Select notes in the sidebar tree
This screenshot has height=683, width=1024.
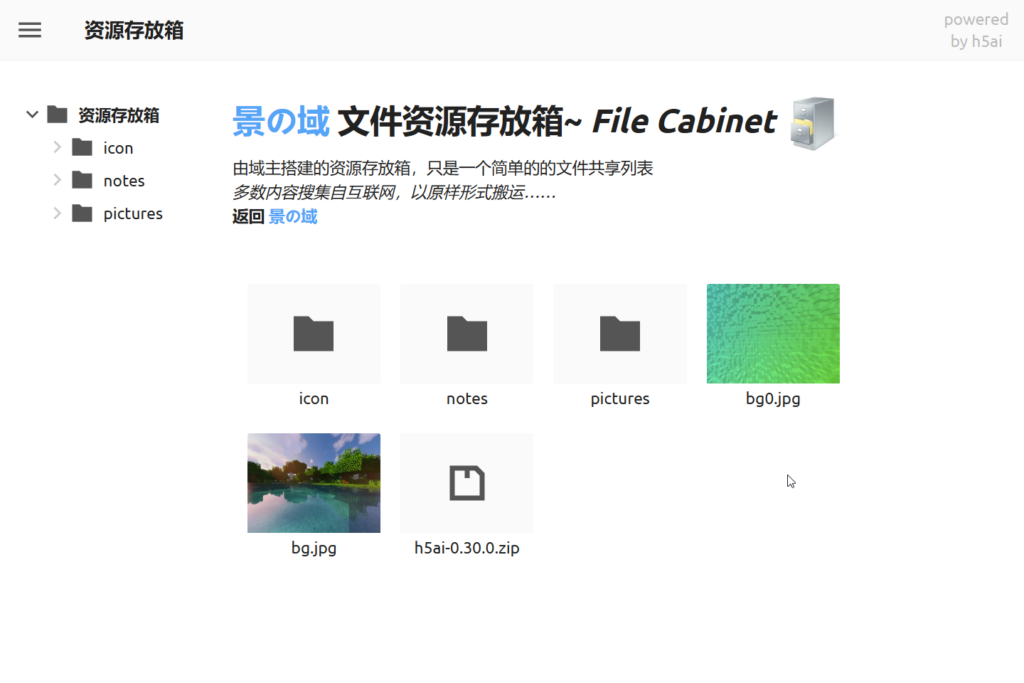pyautogui.click(x=124, y=181)
